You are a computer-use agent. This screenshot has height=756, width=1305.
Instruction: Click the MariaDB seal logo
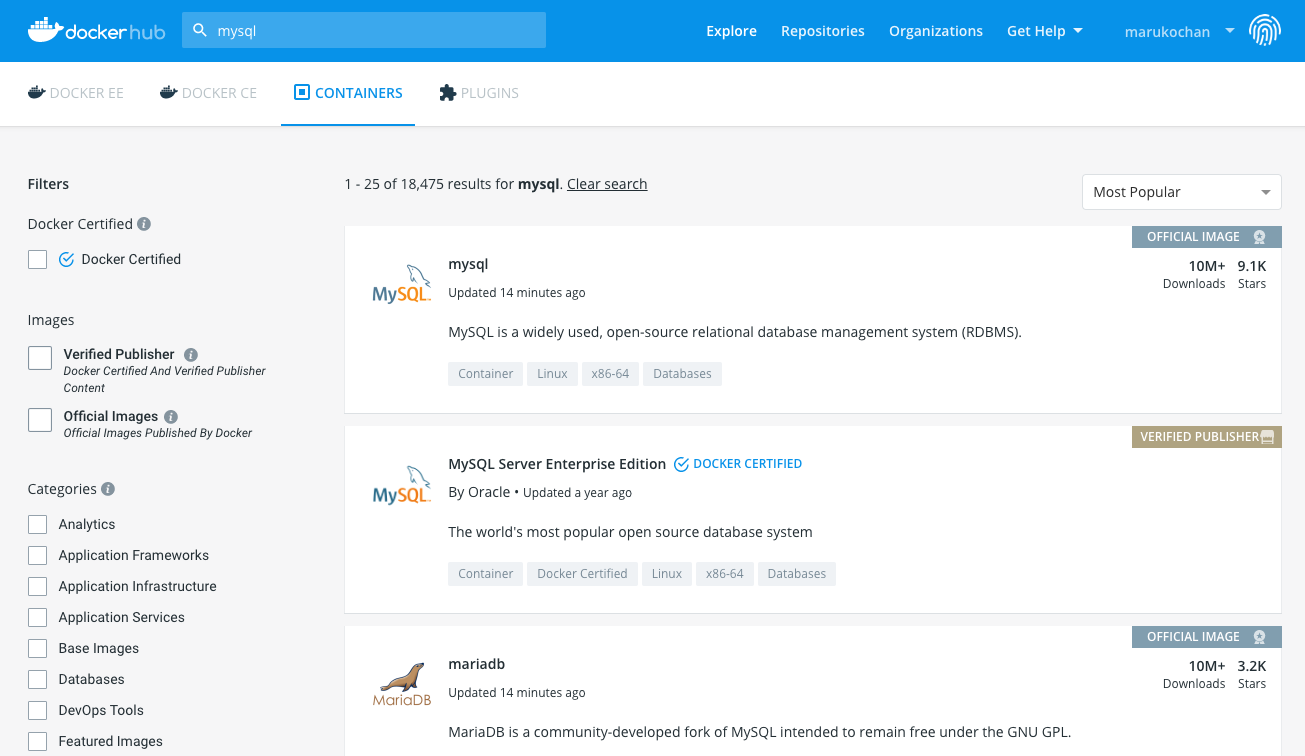[401, 684]
